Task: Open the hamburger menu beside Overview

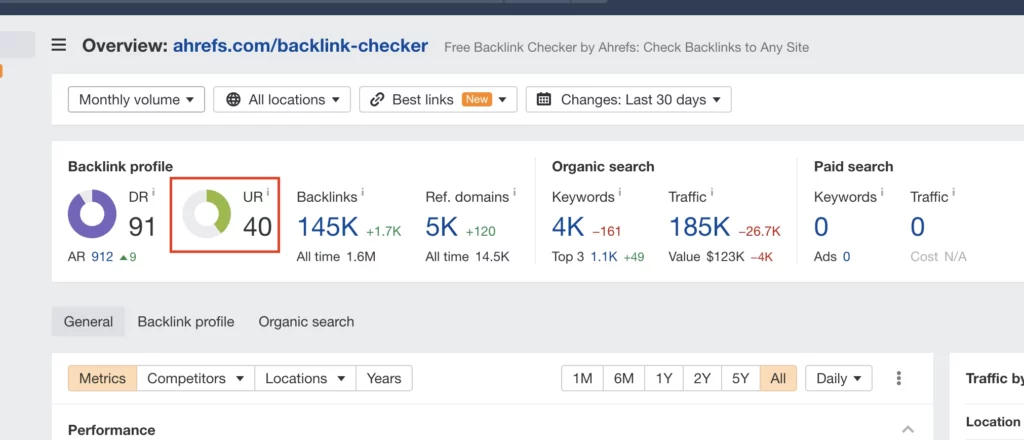Action: 59,46
